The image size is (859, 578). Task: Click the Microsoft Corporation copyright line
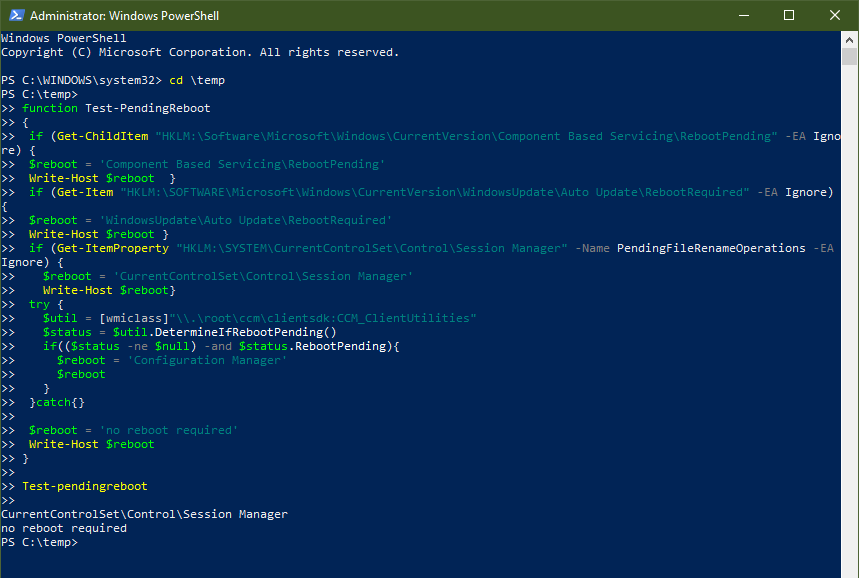coord(200,52)
